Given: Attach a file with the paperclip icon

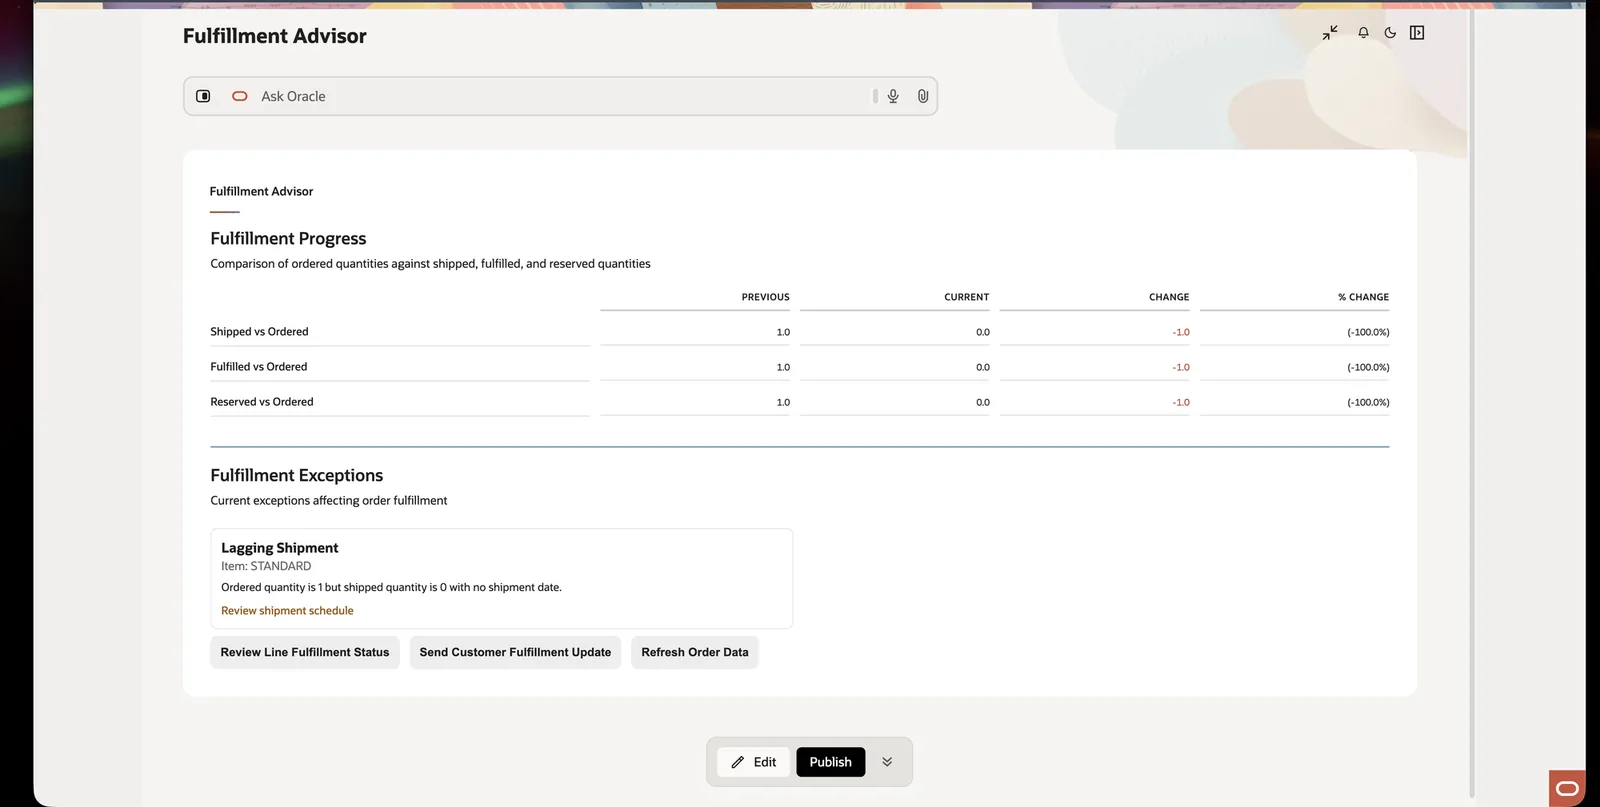Looking at the screenshot, I should coord(923,96).
